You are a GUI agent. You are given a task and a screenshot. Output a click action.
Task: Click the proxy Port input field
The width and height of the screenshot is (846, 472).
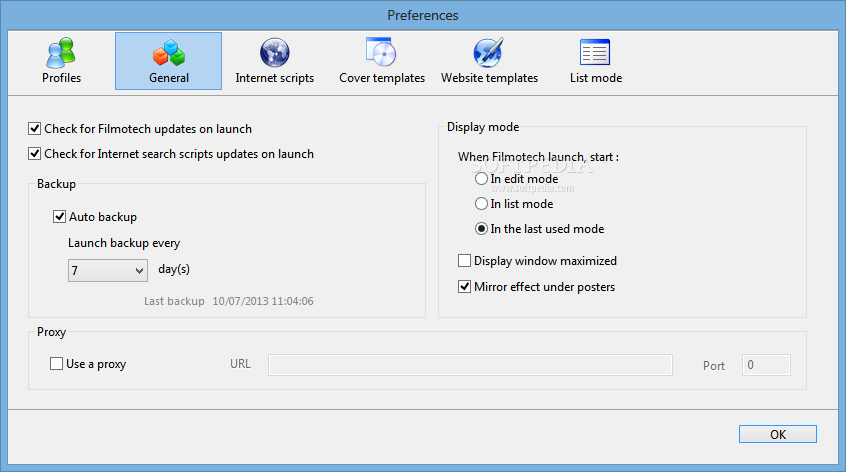(766, 365)
